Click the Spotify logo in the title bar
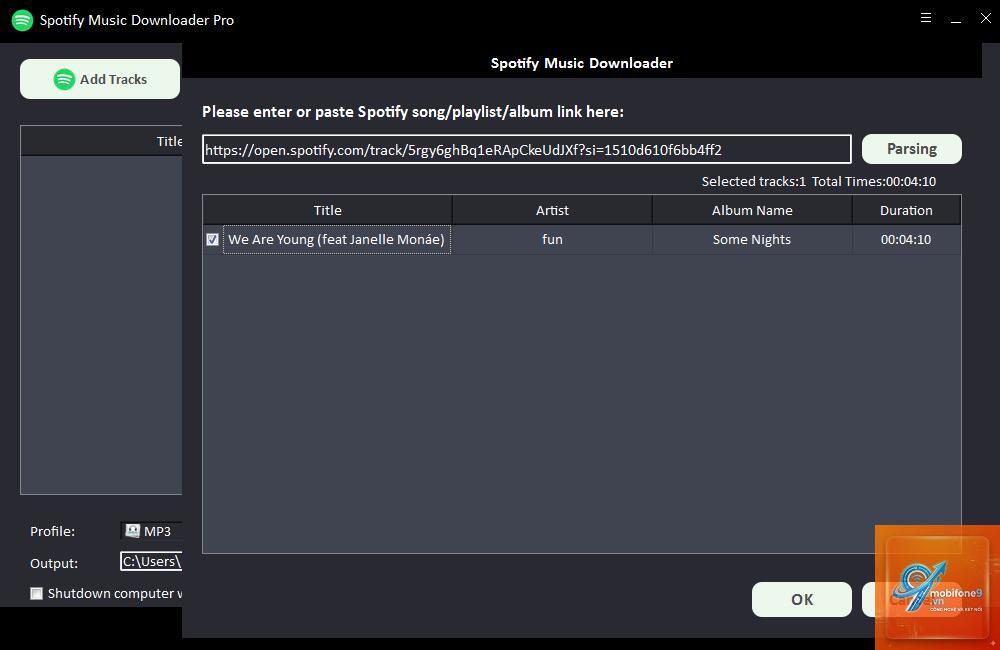 point(22,20)
